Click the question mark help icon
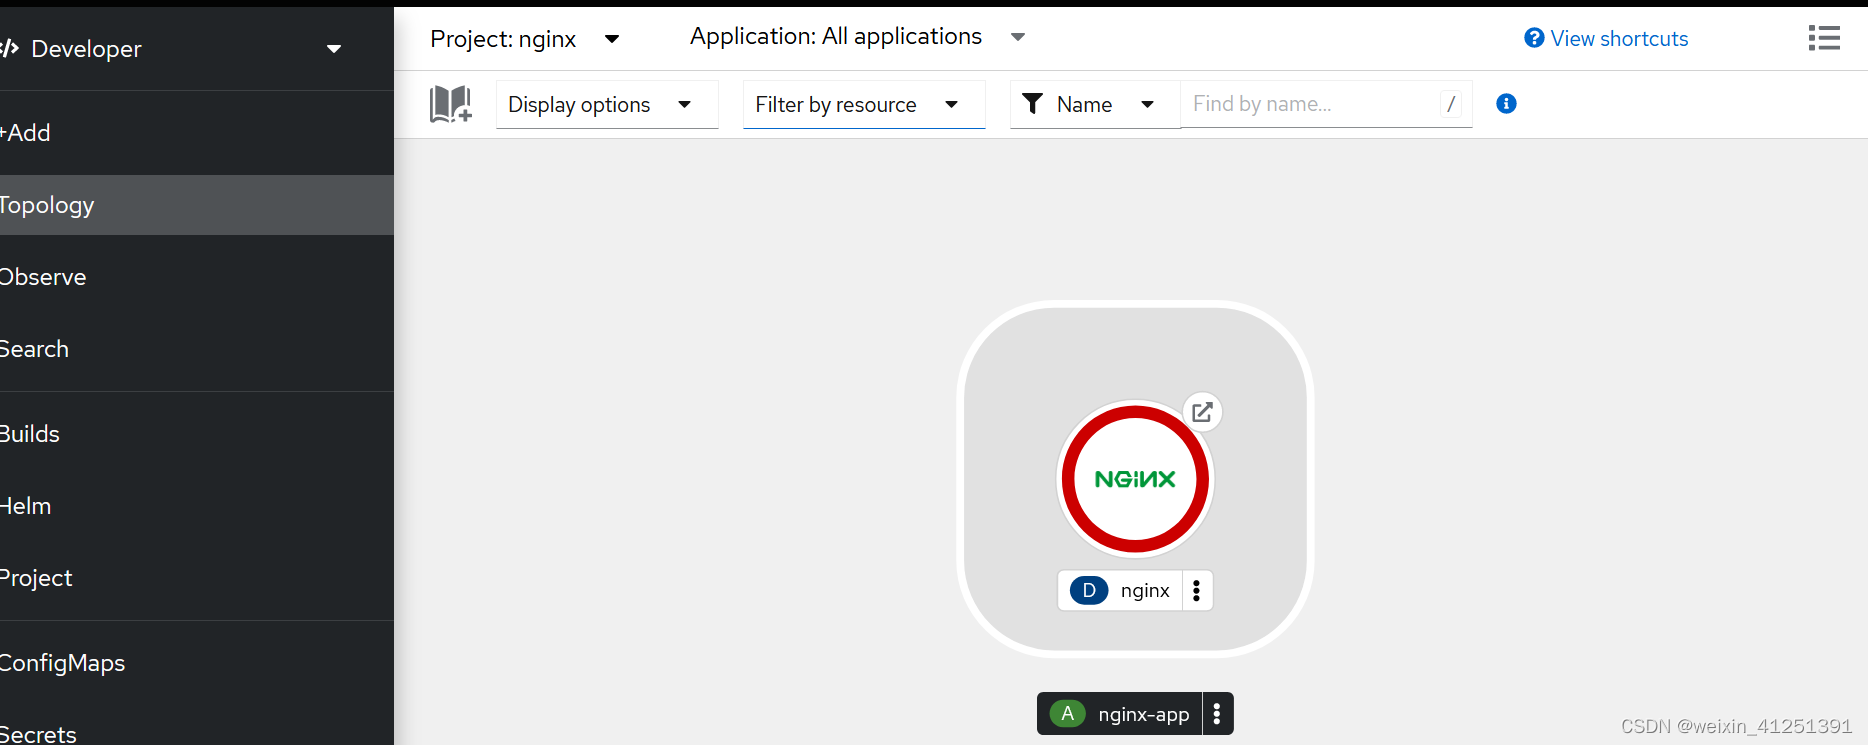This screenshot has width=1868, height=745. click(x=1534, y=38)
